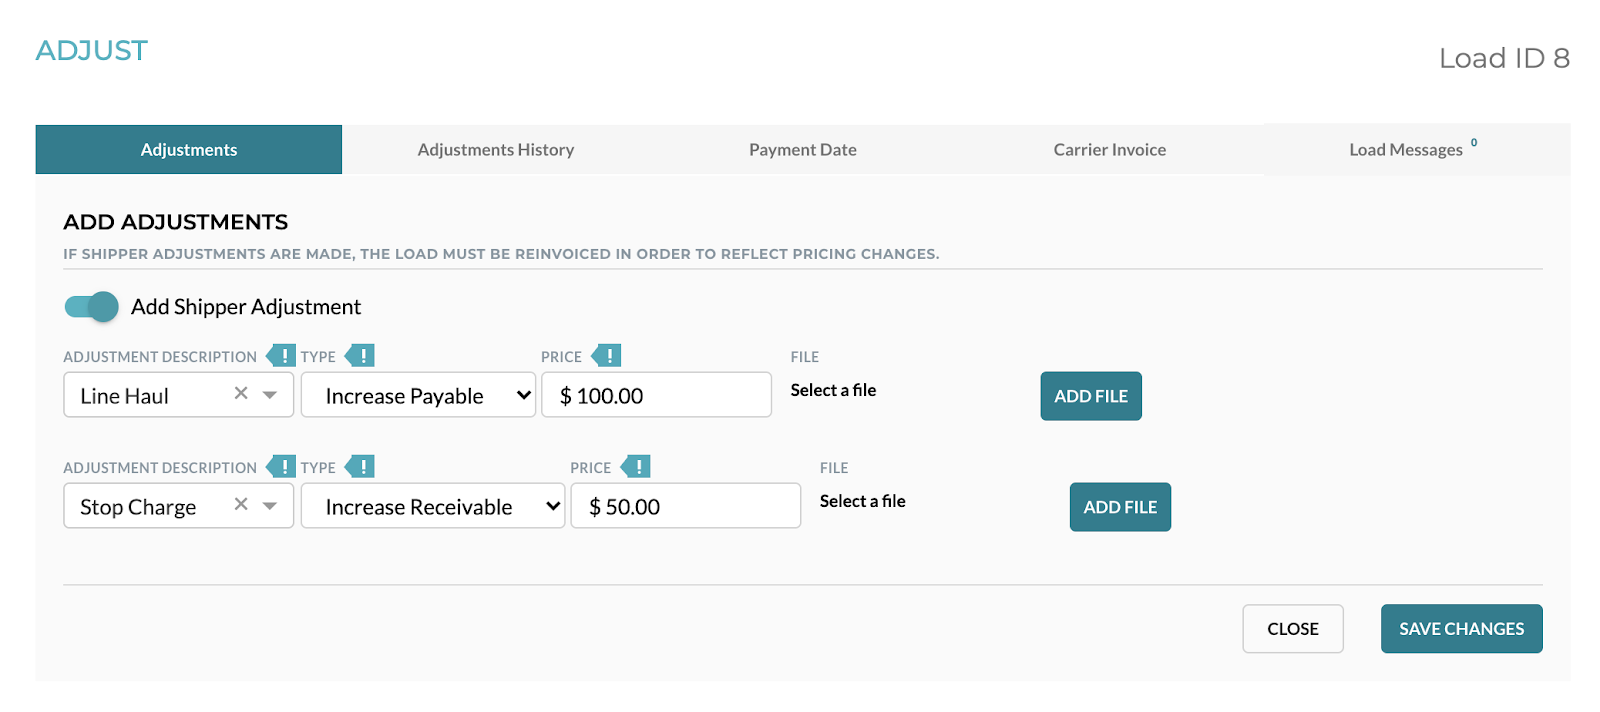The width and height of the screenshot is (1600, 712).
Task: Clear the Line Haul selection with X
Action: pyautogui.click(x=241, y=394)
